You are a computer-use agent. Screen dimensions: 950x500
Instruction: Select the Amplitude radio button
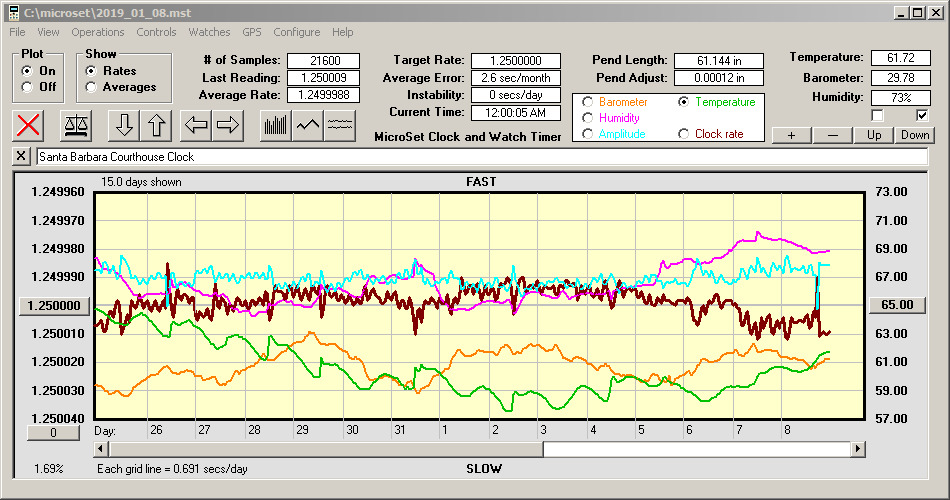pos(587,133)
